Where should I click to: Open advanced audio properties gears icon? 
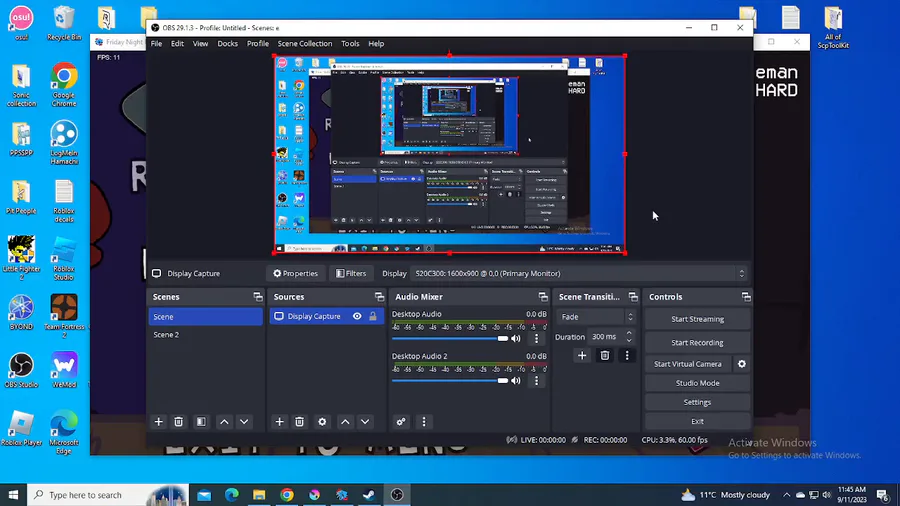pyautogui.click(x=401, y=422)
